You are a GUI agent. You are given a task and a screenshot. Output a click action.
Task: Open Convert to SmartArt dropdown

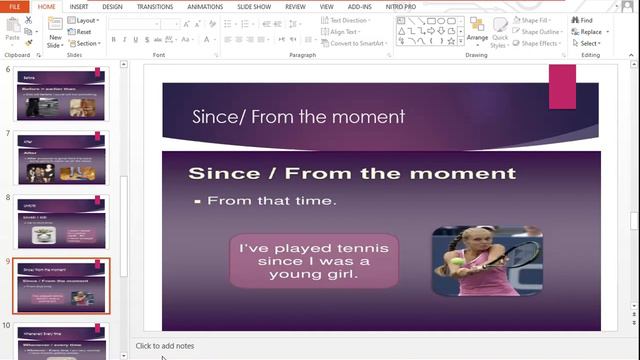point(354,43)
